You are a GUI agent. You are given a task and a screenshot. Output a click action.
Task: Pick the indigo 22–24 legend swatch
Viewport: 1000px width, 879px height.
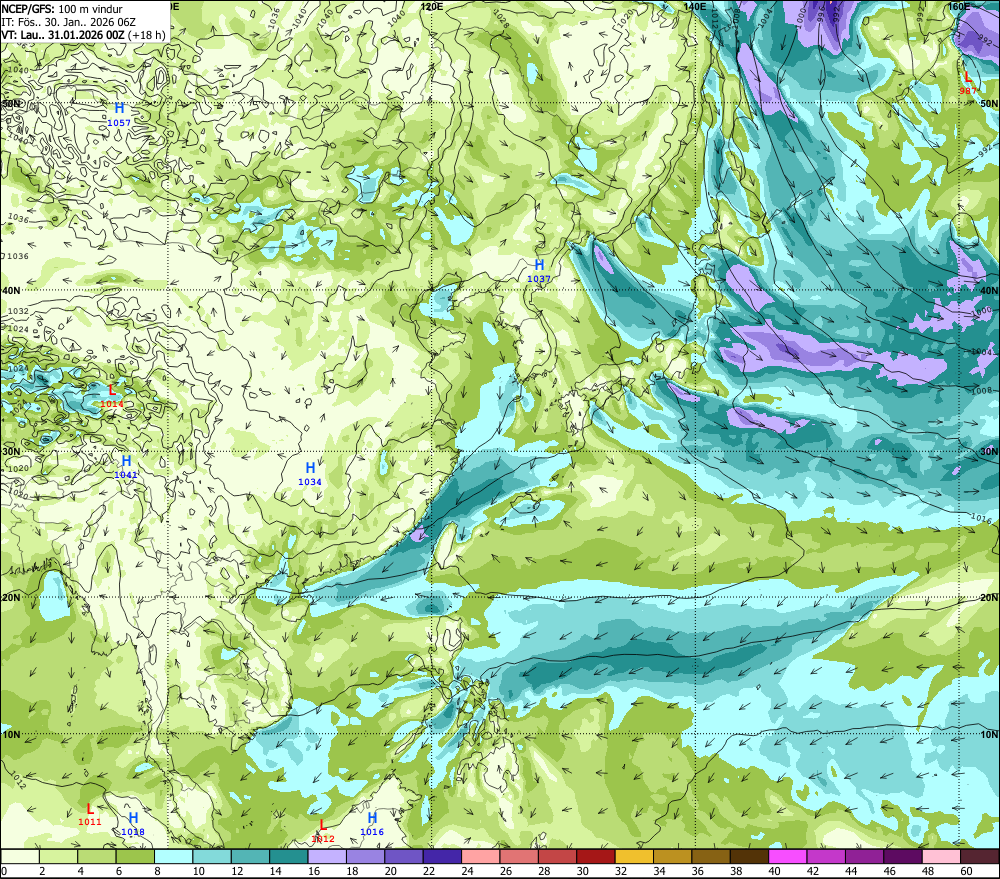[x=442, y=856]
